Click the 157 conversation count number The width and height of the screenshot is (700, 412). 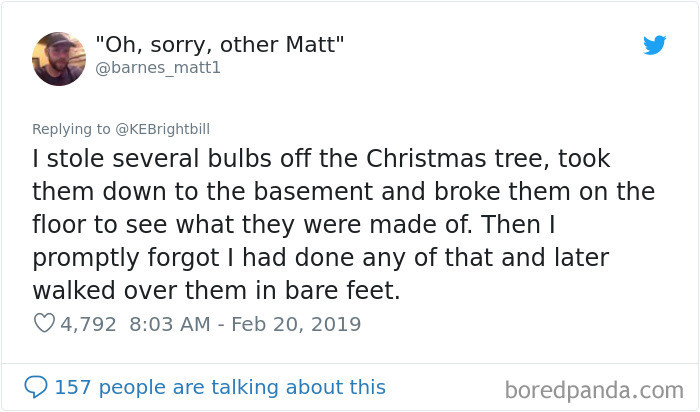[x=71, y=387]
